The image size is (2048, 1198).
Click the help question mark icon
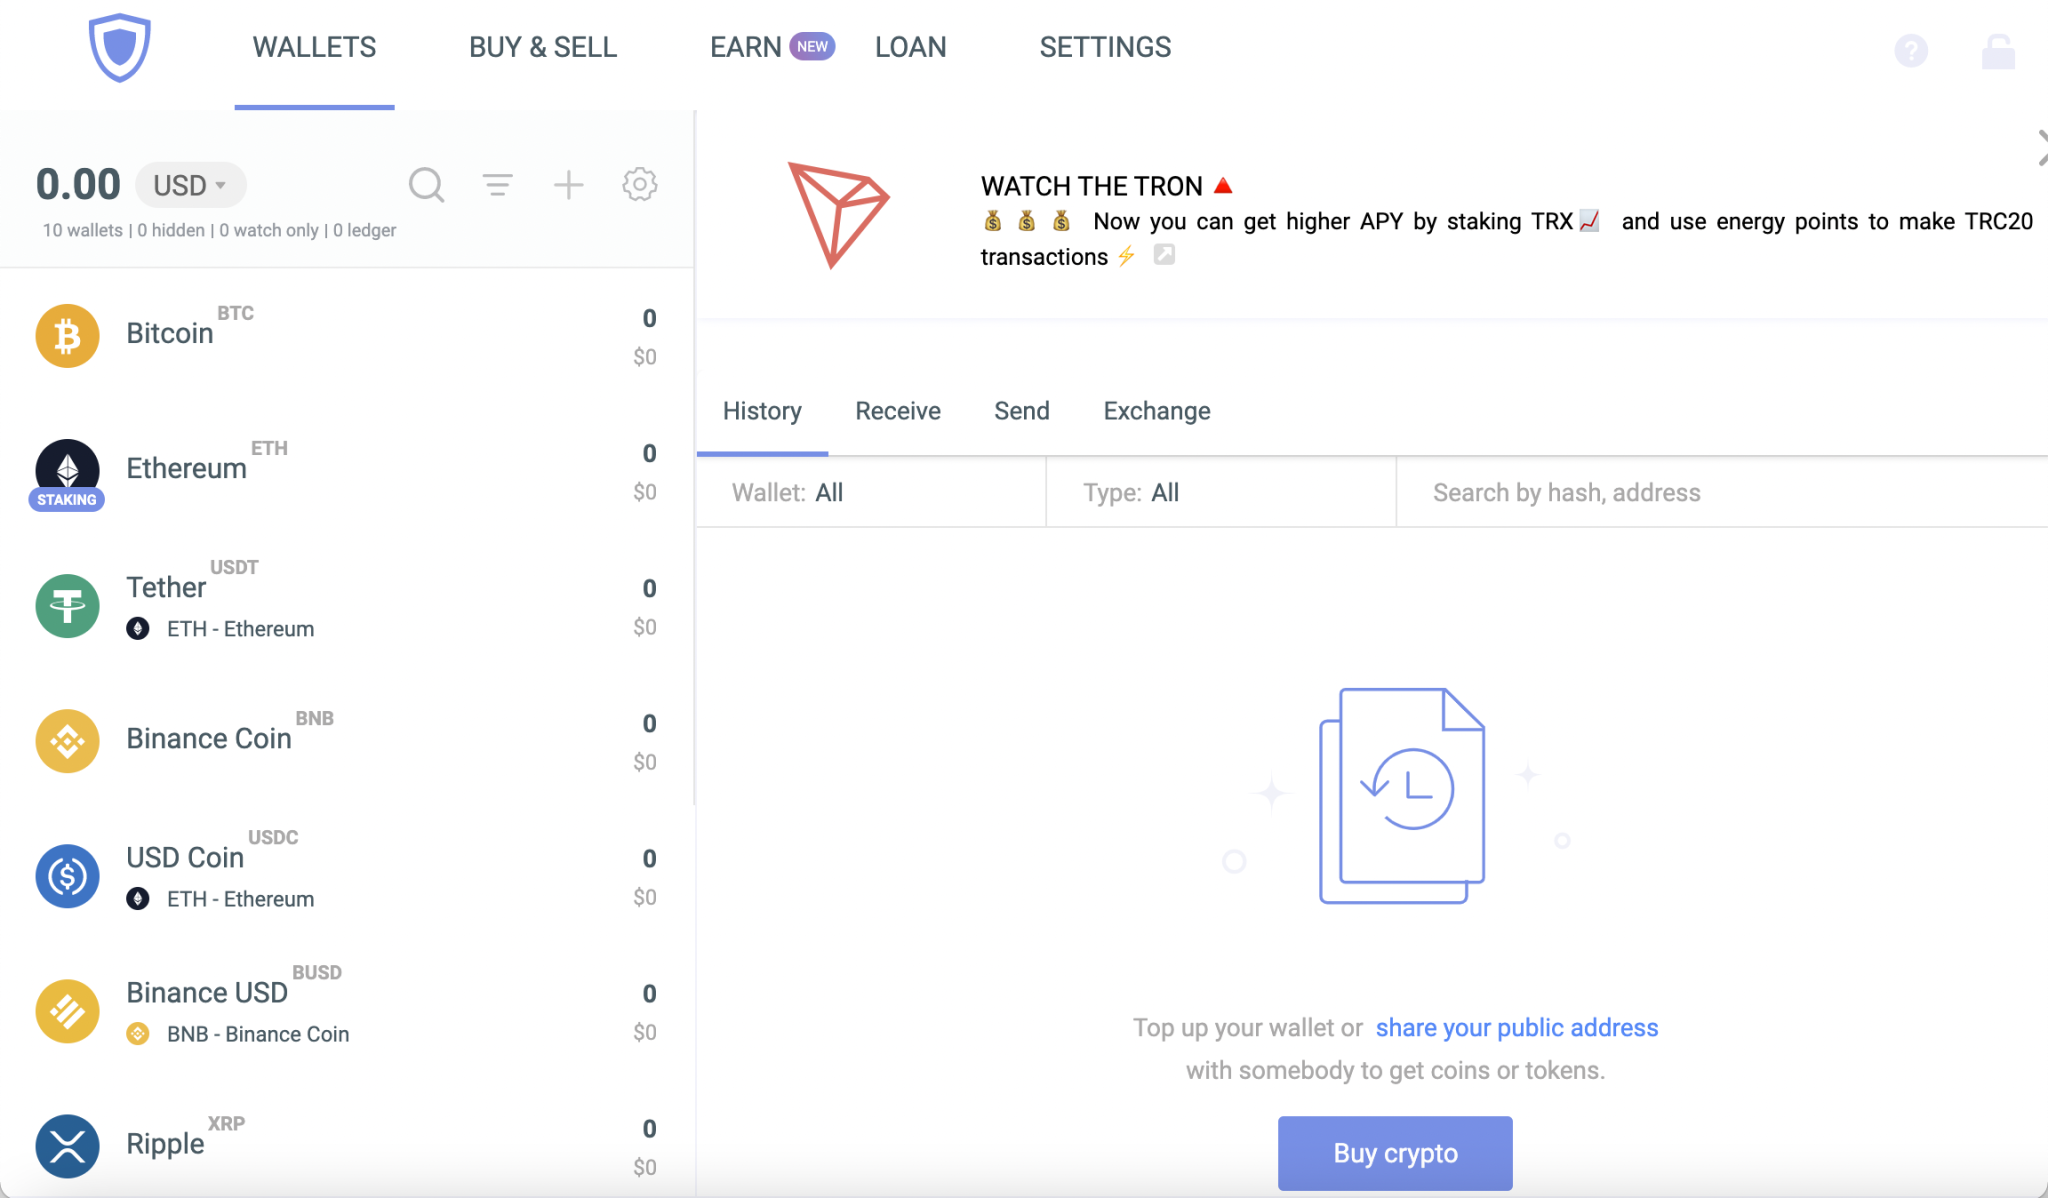click(1911, 51)
